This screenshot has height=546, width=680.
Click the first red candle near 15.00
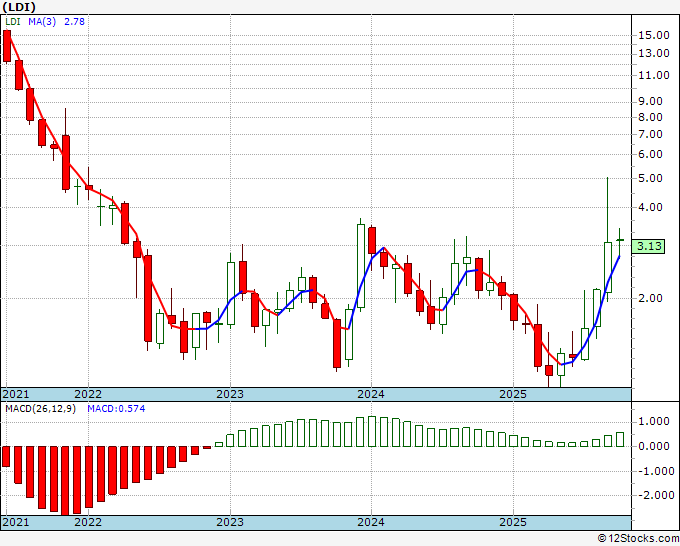[7, 46]
